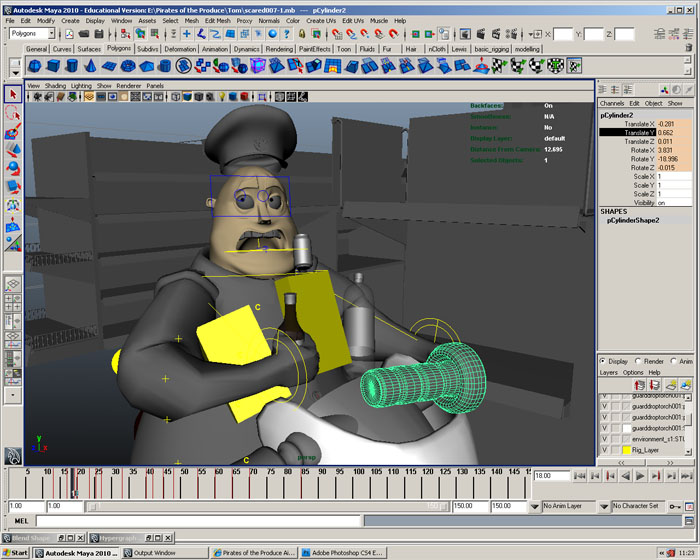Render current frame clapperboard icon
700x560 pixels.
coord(480,34)
